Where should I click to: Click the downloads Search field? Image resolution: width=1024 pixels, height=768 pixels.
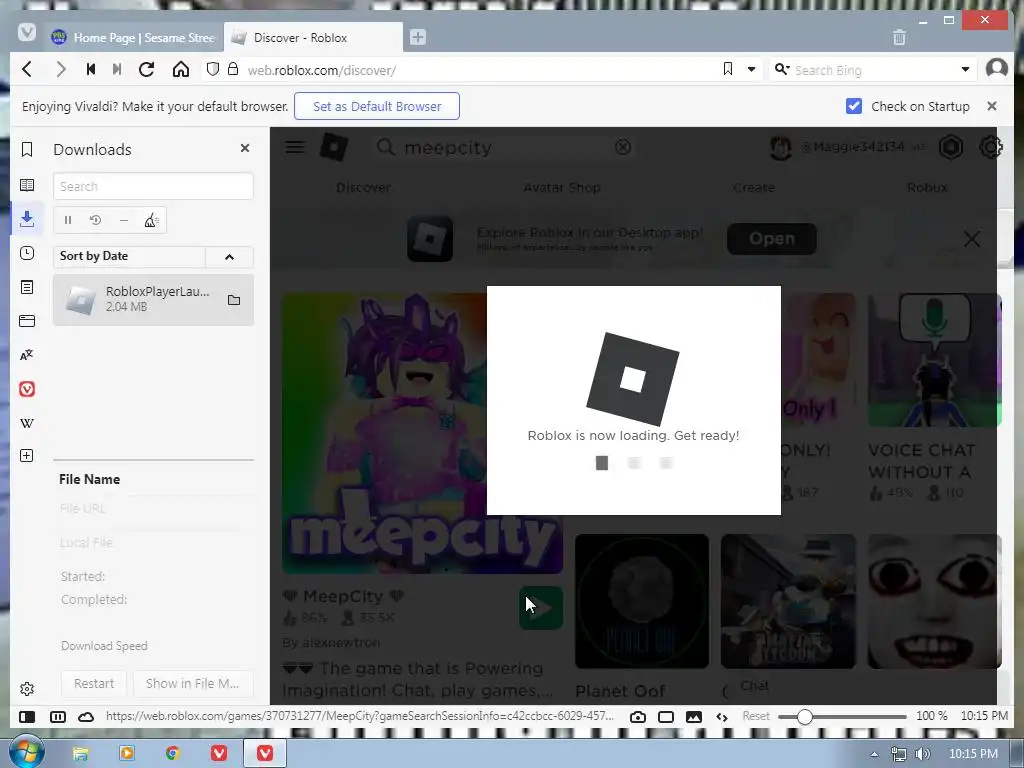click(153, 186)
